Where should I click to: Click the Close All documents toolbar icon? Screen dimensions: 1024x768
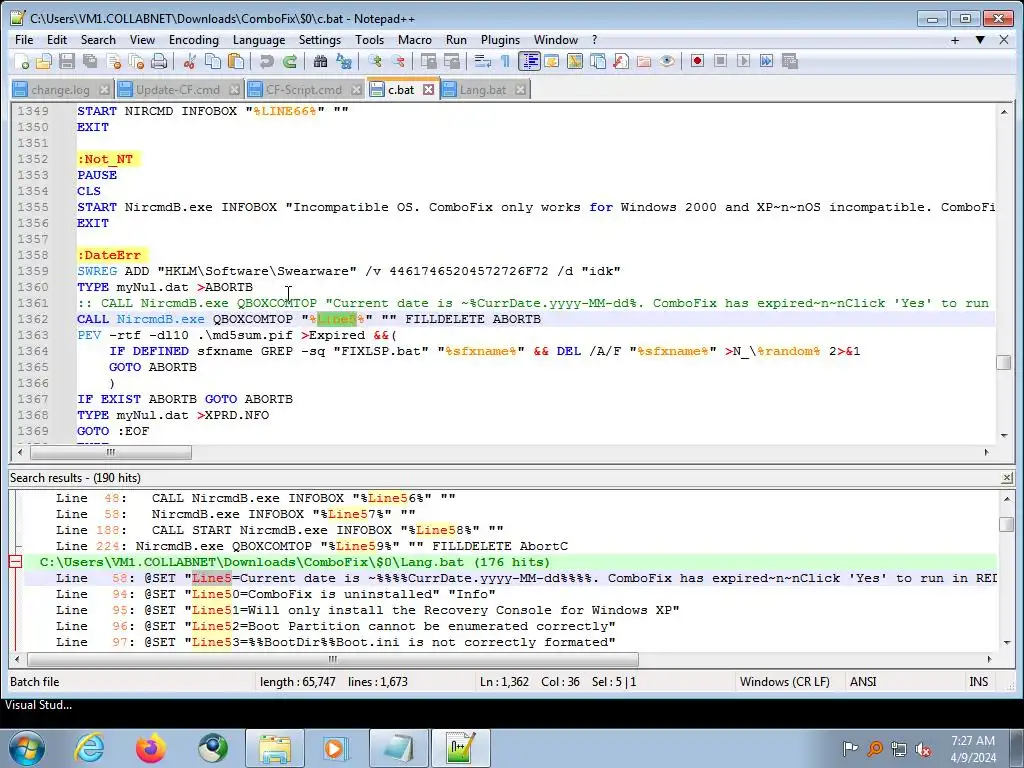(x=136, y=61)
